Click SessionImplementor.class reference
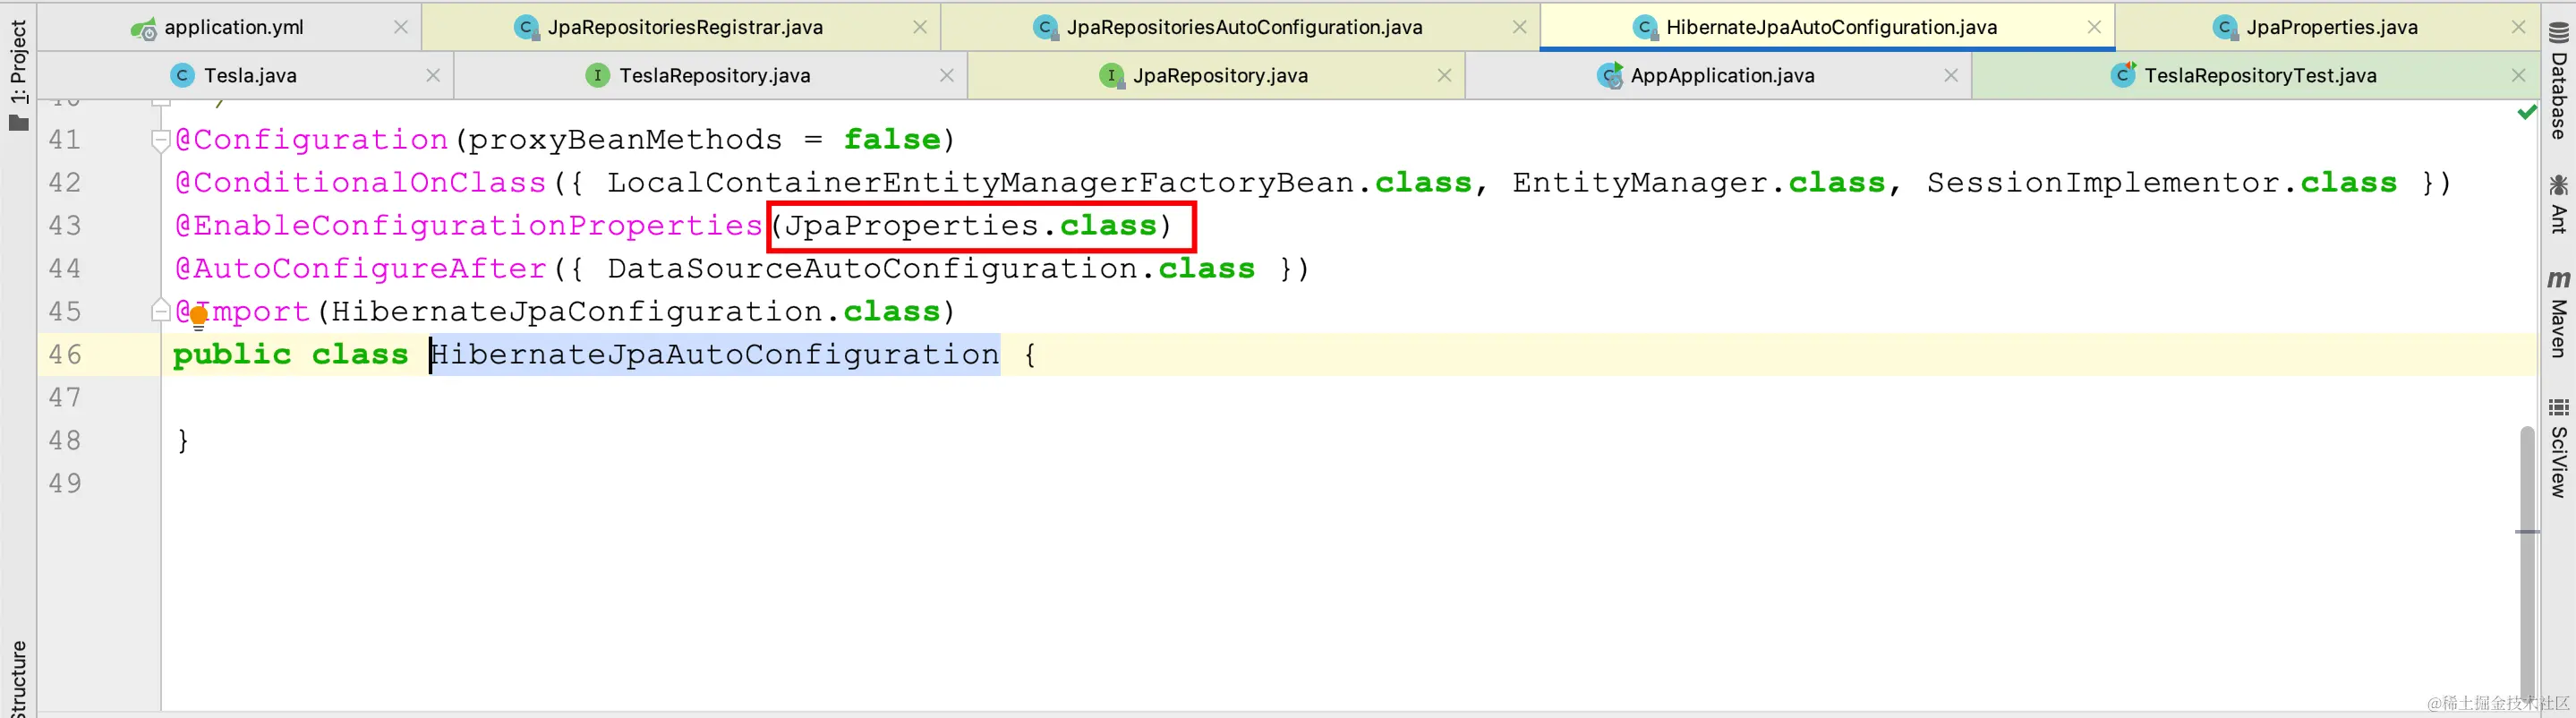Screen dimensions: 2576x718 [x=2162, y=183]
